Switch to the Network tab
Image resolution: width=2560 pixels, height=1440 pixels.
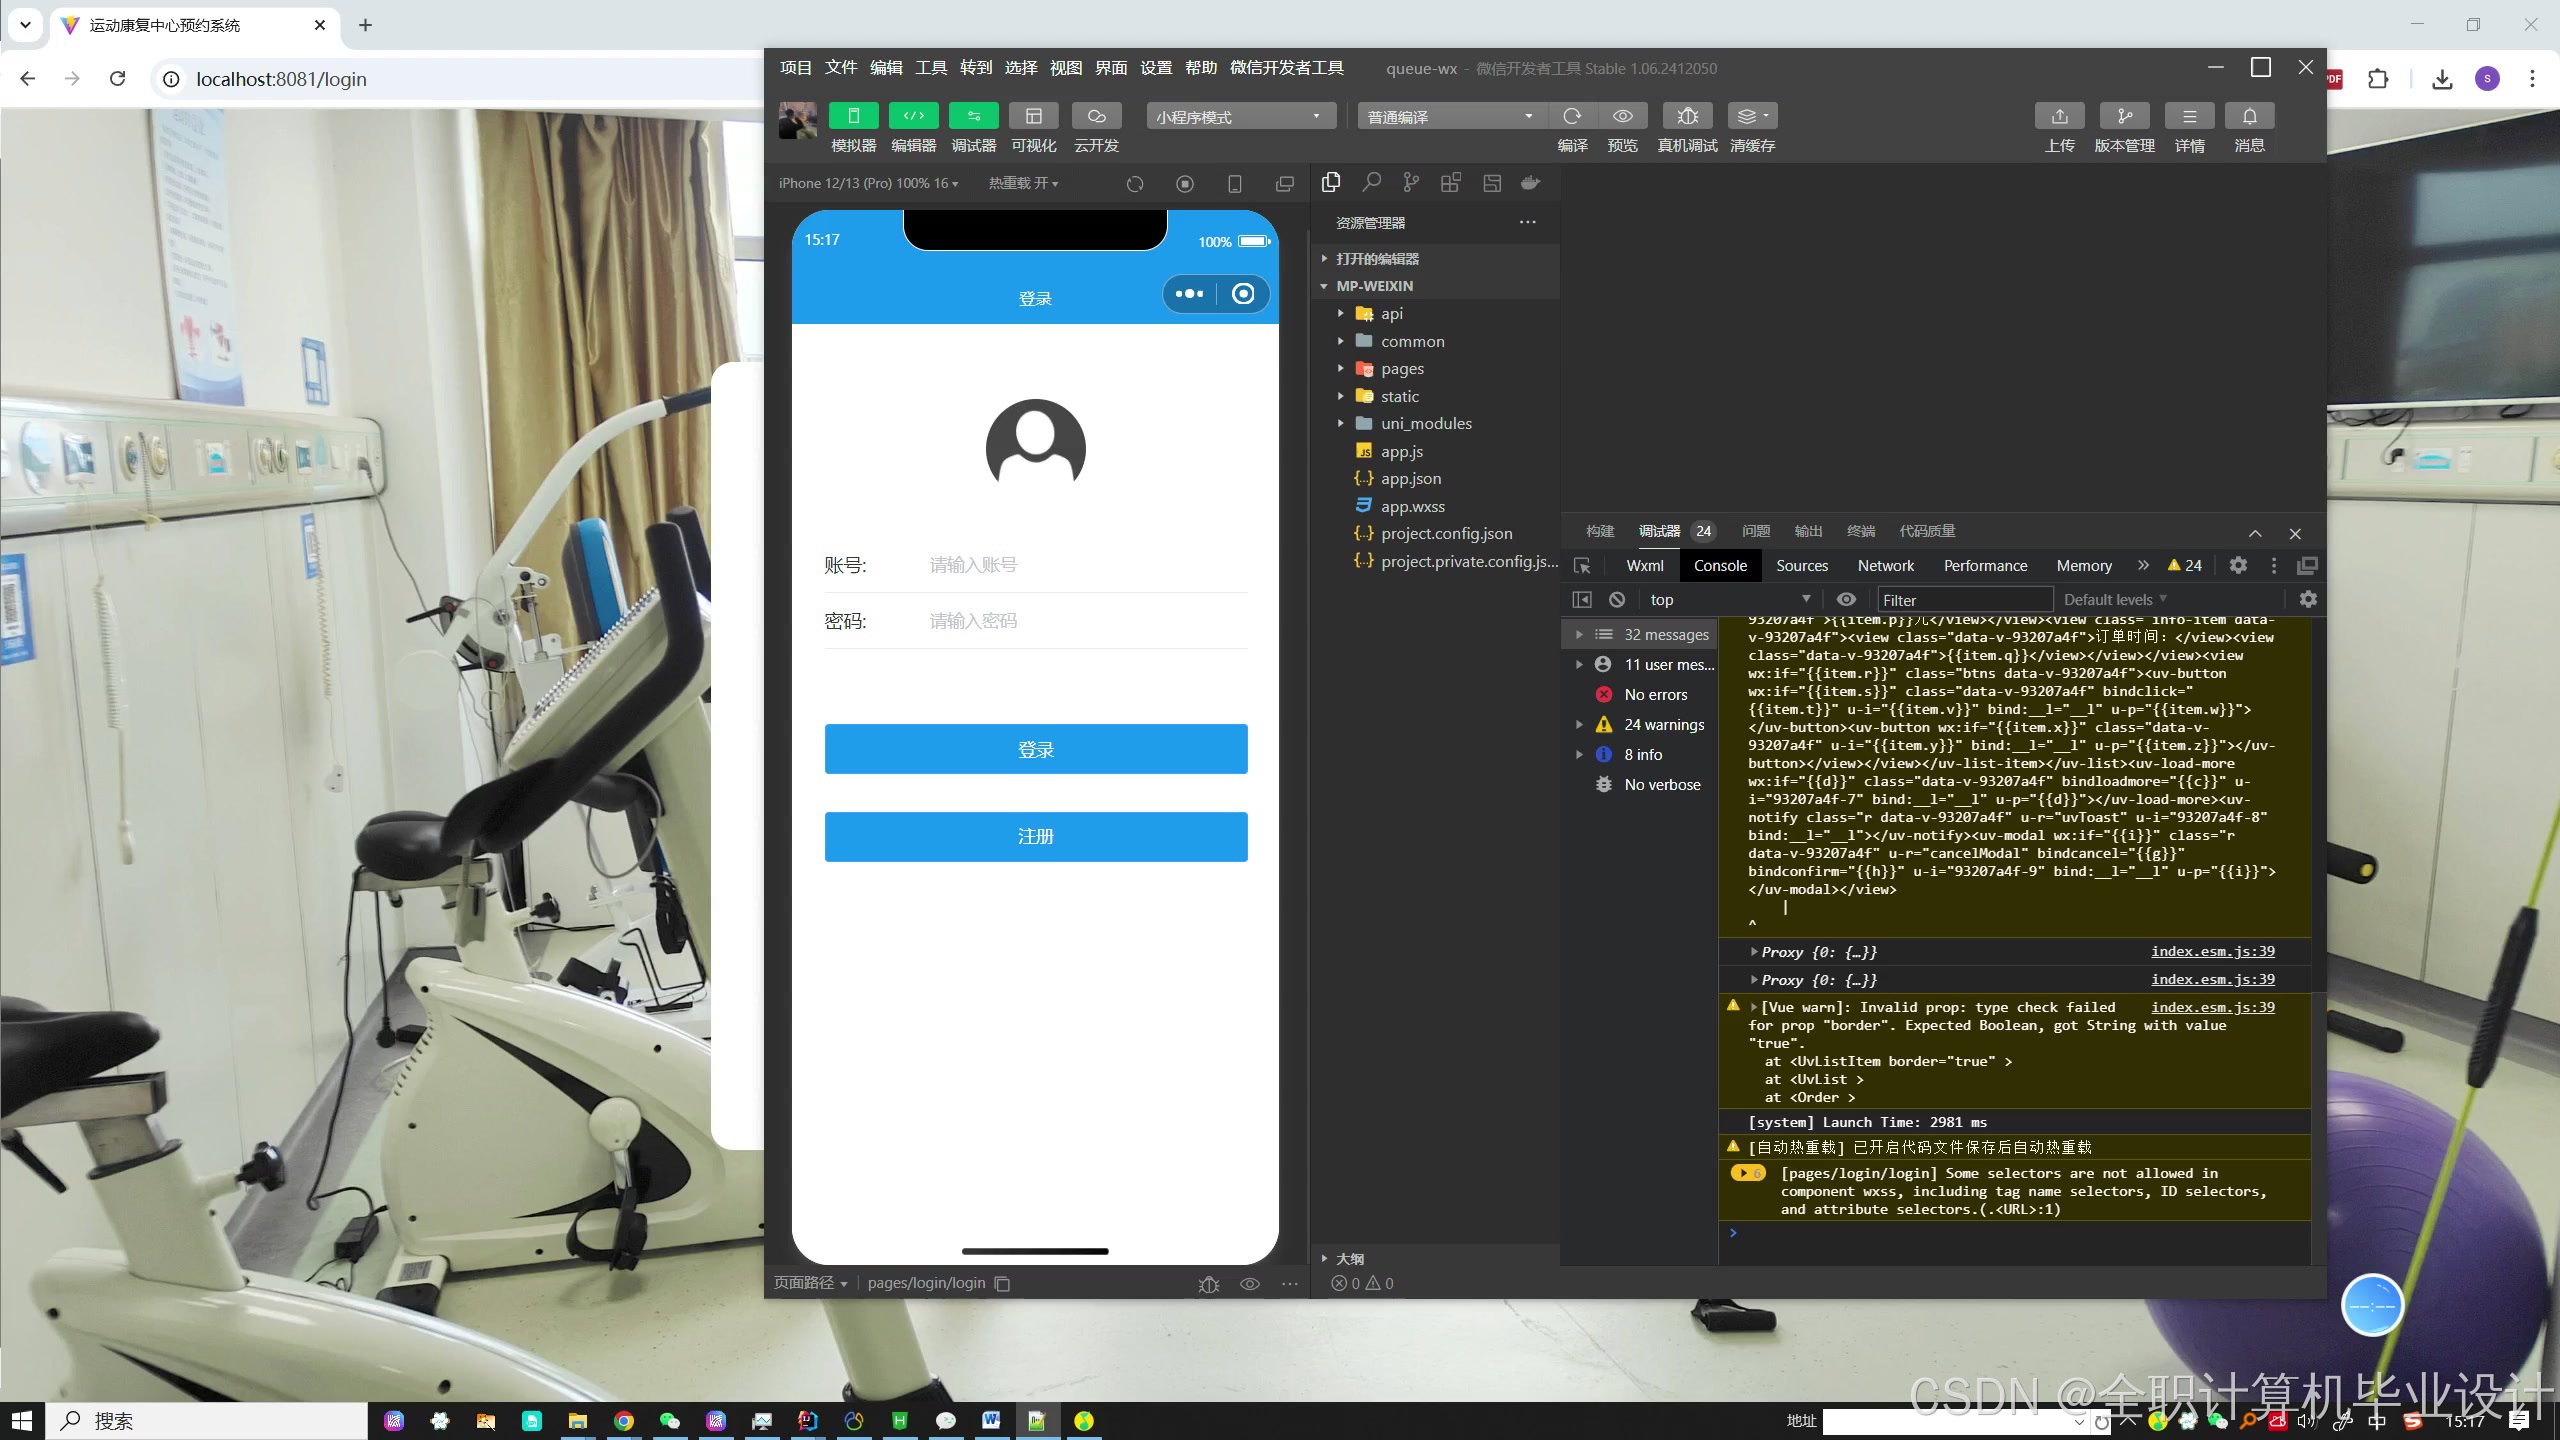tap(1885, 566)
